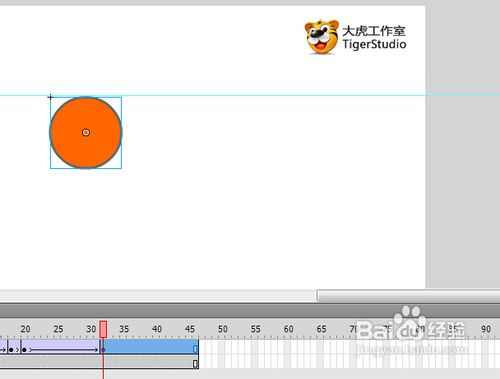This screenshot has height=379, width=500.
Task: Select the keyframe just before frame 20
Action: click(x=11, y=350)
